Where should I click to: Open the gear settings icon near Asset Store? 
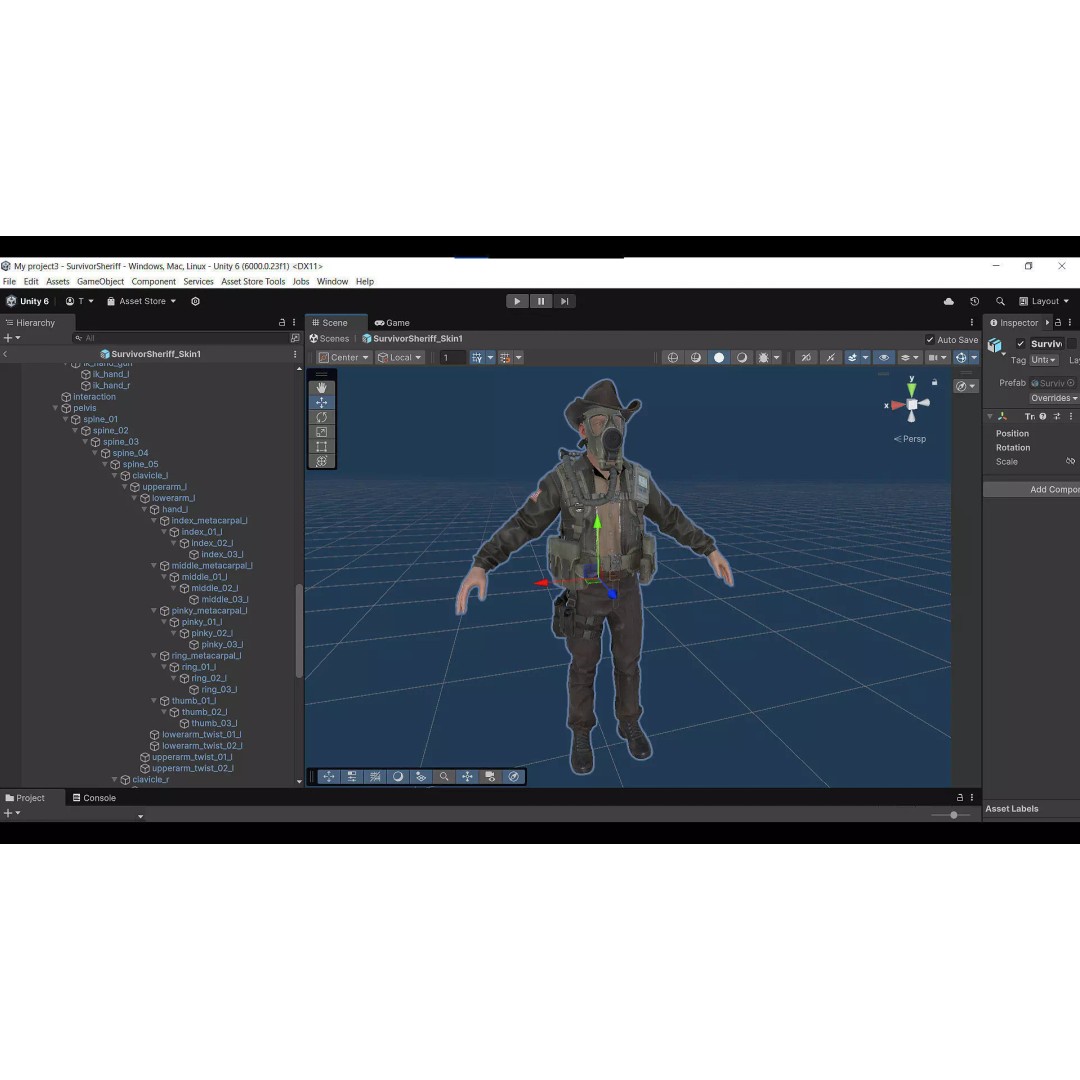(x=196, y=301)
